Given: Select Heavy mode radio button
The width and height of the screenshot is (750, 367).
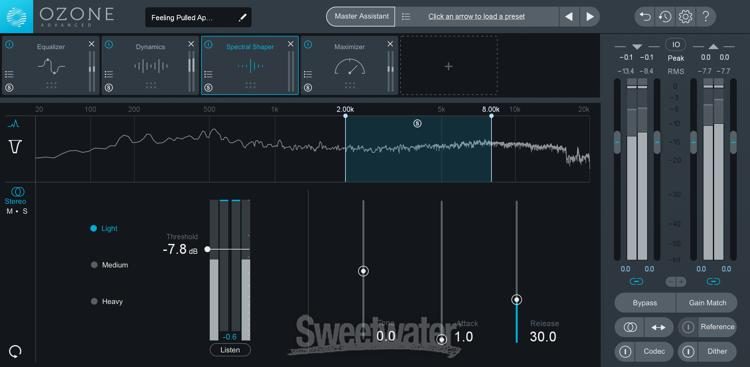Looking at the screenshot, I should [x=94, y=301].
